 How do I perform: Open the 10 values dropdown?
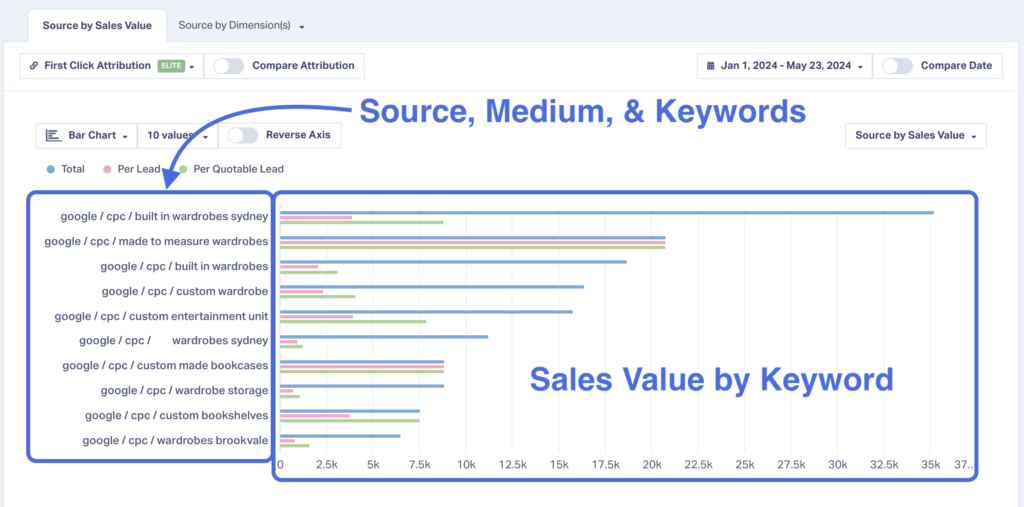[x=178, y=136]
